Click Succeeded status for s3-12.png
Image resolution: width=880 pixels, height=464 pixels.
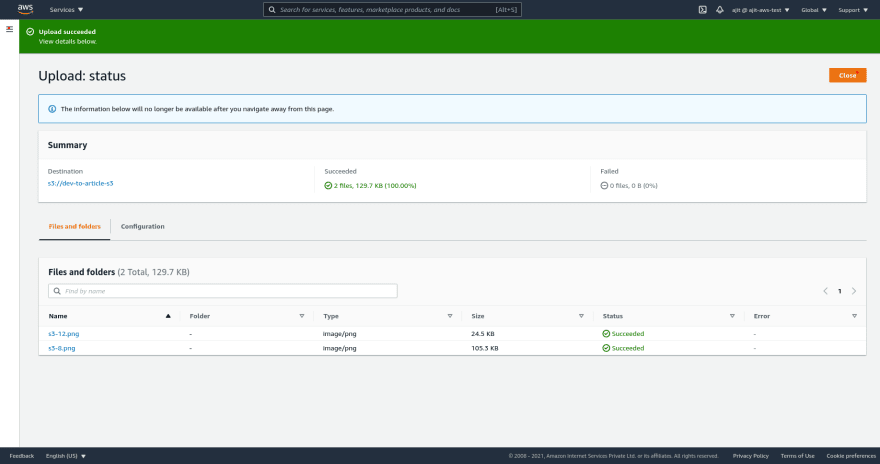click(x=624, y=334)
